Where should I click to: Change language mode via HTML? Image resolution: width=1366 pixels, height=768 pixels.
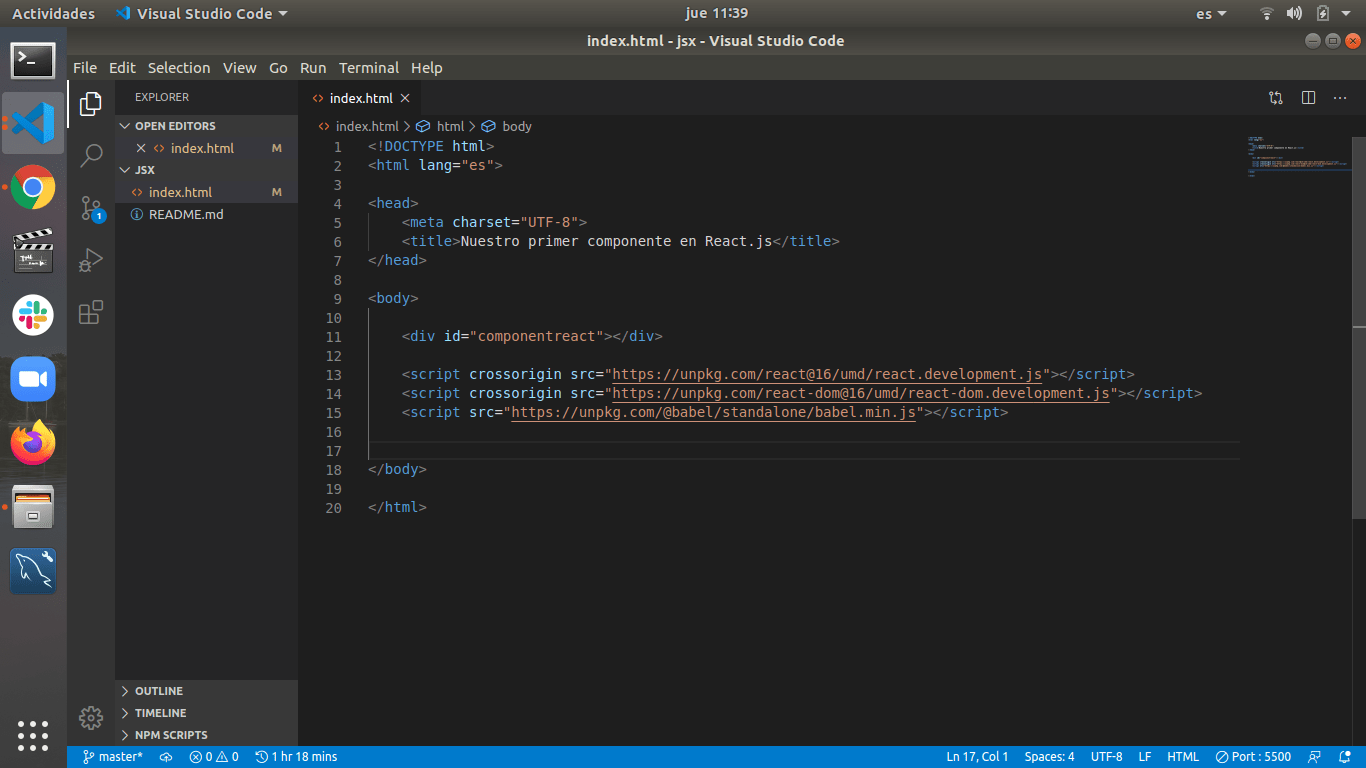tap(1183, 757)
